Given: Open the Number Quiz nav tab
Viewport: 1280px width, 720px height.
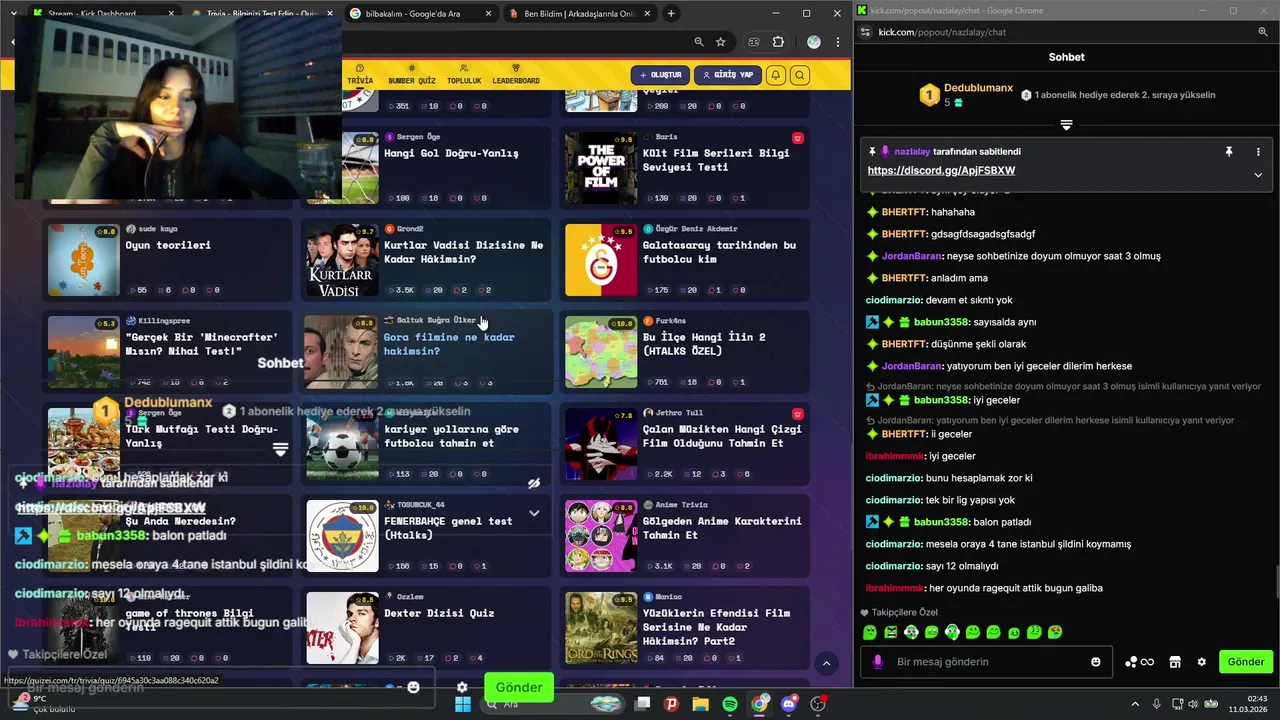Looking at the screenshot, I should [412, 76].
